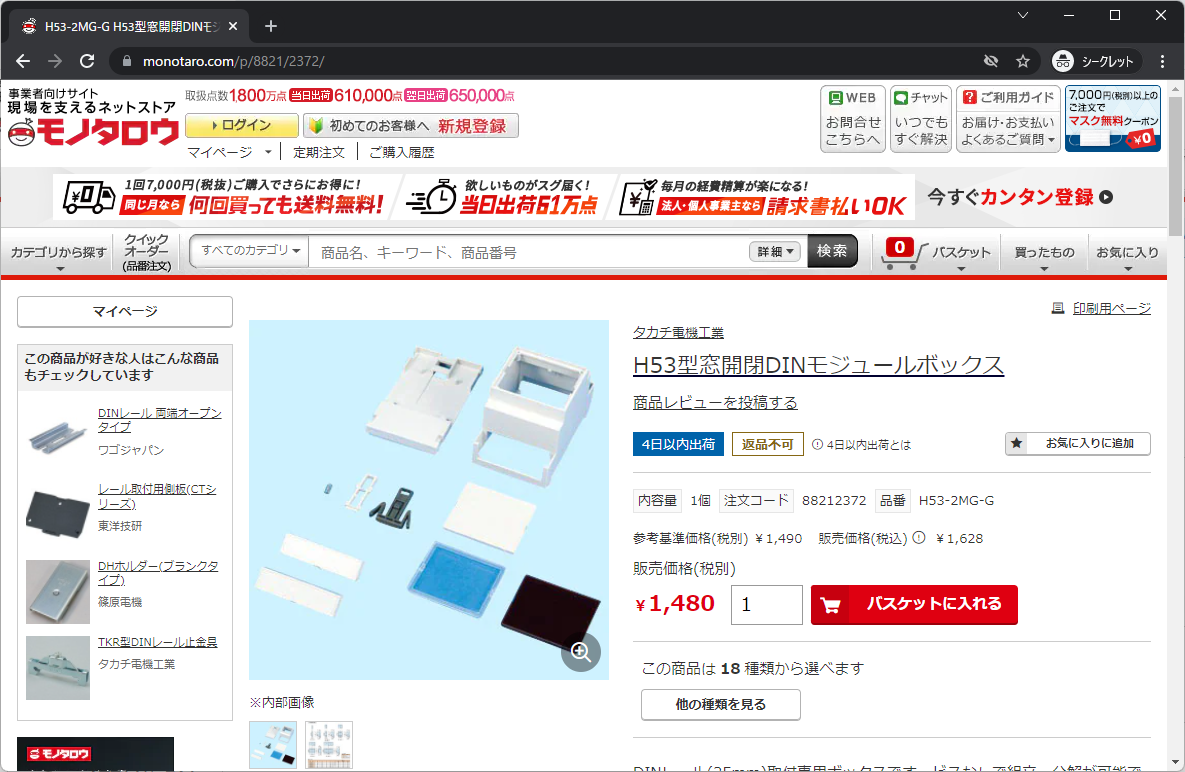The height and width of the screenshot is (772, 1185).
Task: Open H53型窓開閉DINモジュールボックス title link
Action: [818, 365]
